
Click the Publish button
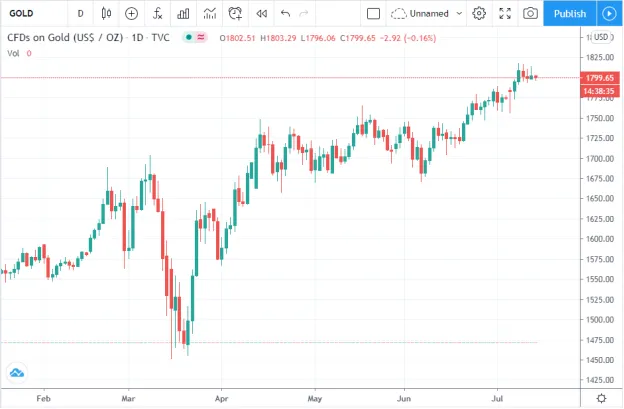pyautogui.click(x=570, y=14)
